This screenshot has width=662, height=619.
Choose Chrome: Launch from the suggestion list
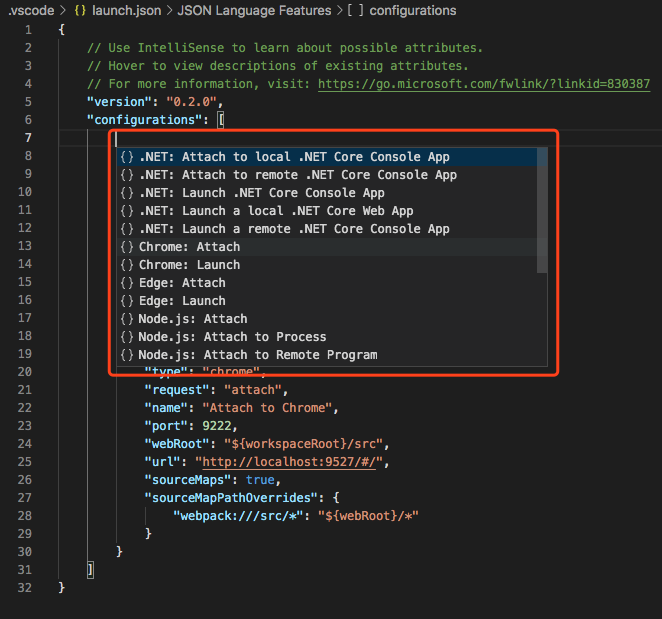[189, 265]
